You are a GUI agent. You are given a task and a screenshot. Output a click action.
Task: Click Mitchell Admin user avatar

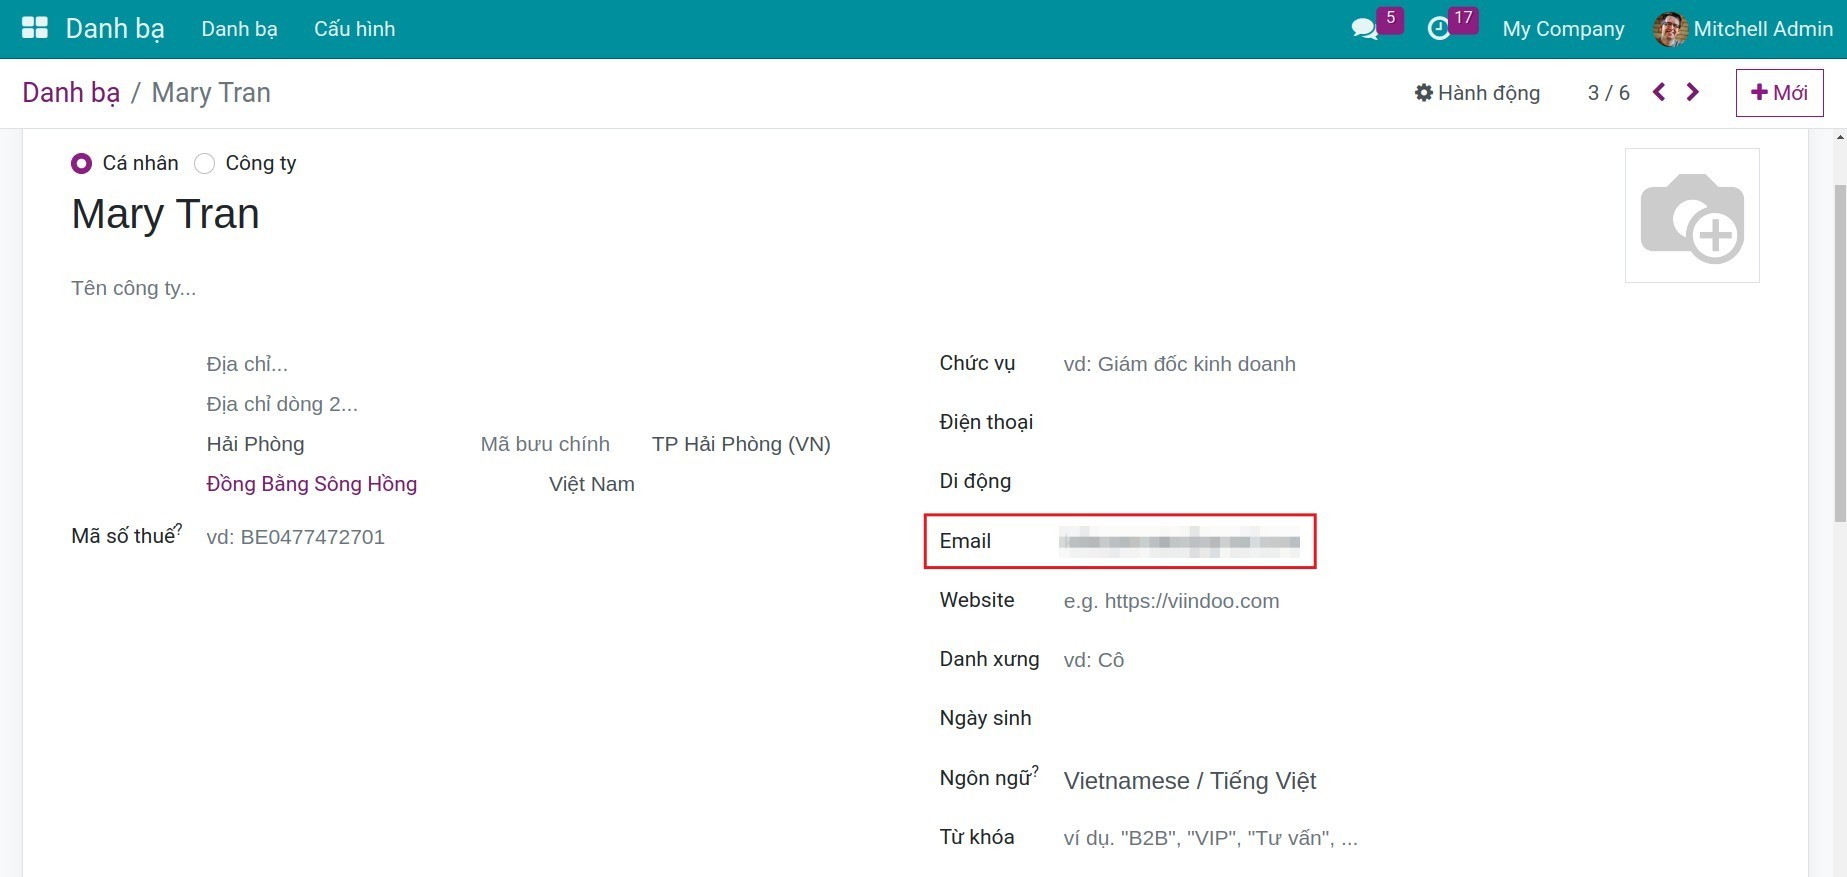click(1669, 29)
